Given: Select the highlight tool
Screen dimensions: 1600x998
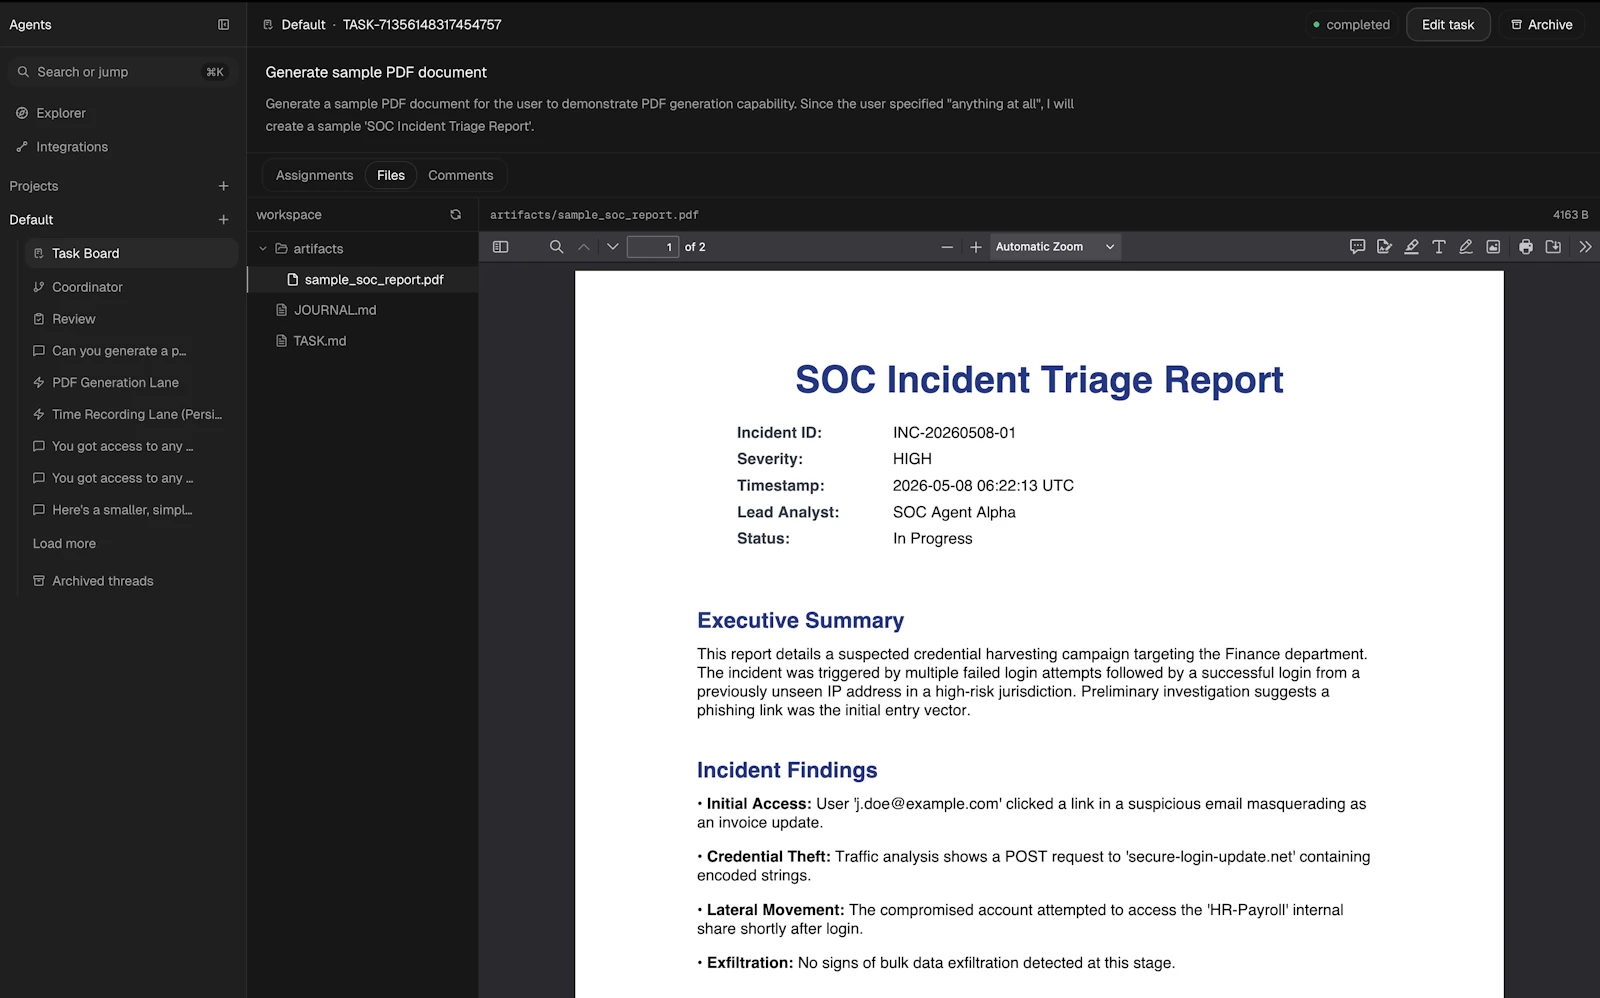Looking at the screenshot, I should 1411,247.
